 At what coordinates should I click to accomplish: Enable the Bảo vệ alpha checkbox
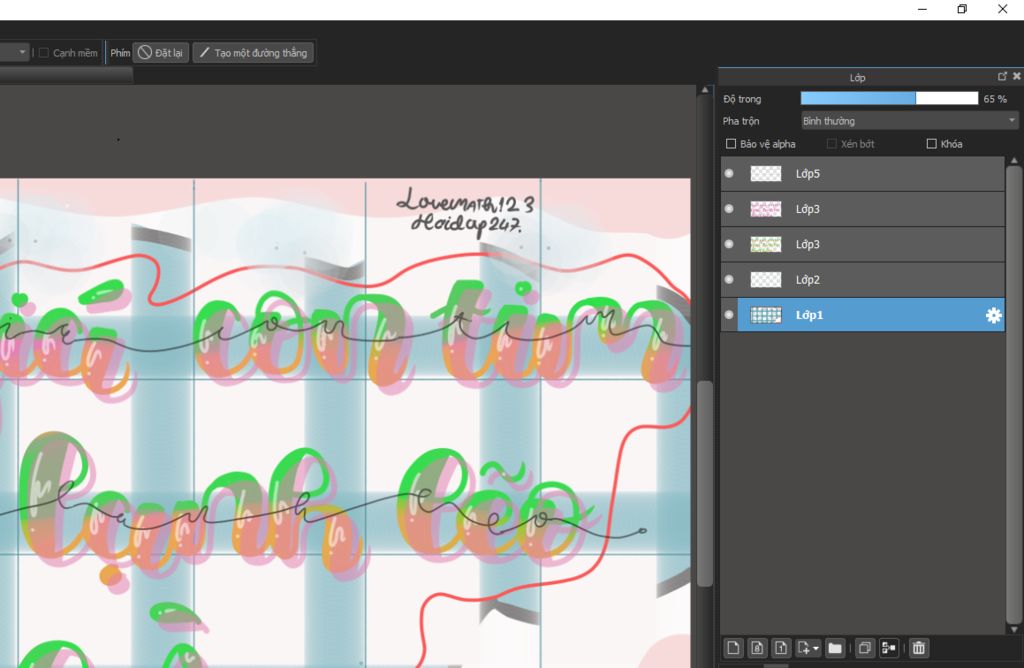coord(731,144)
